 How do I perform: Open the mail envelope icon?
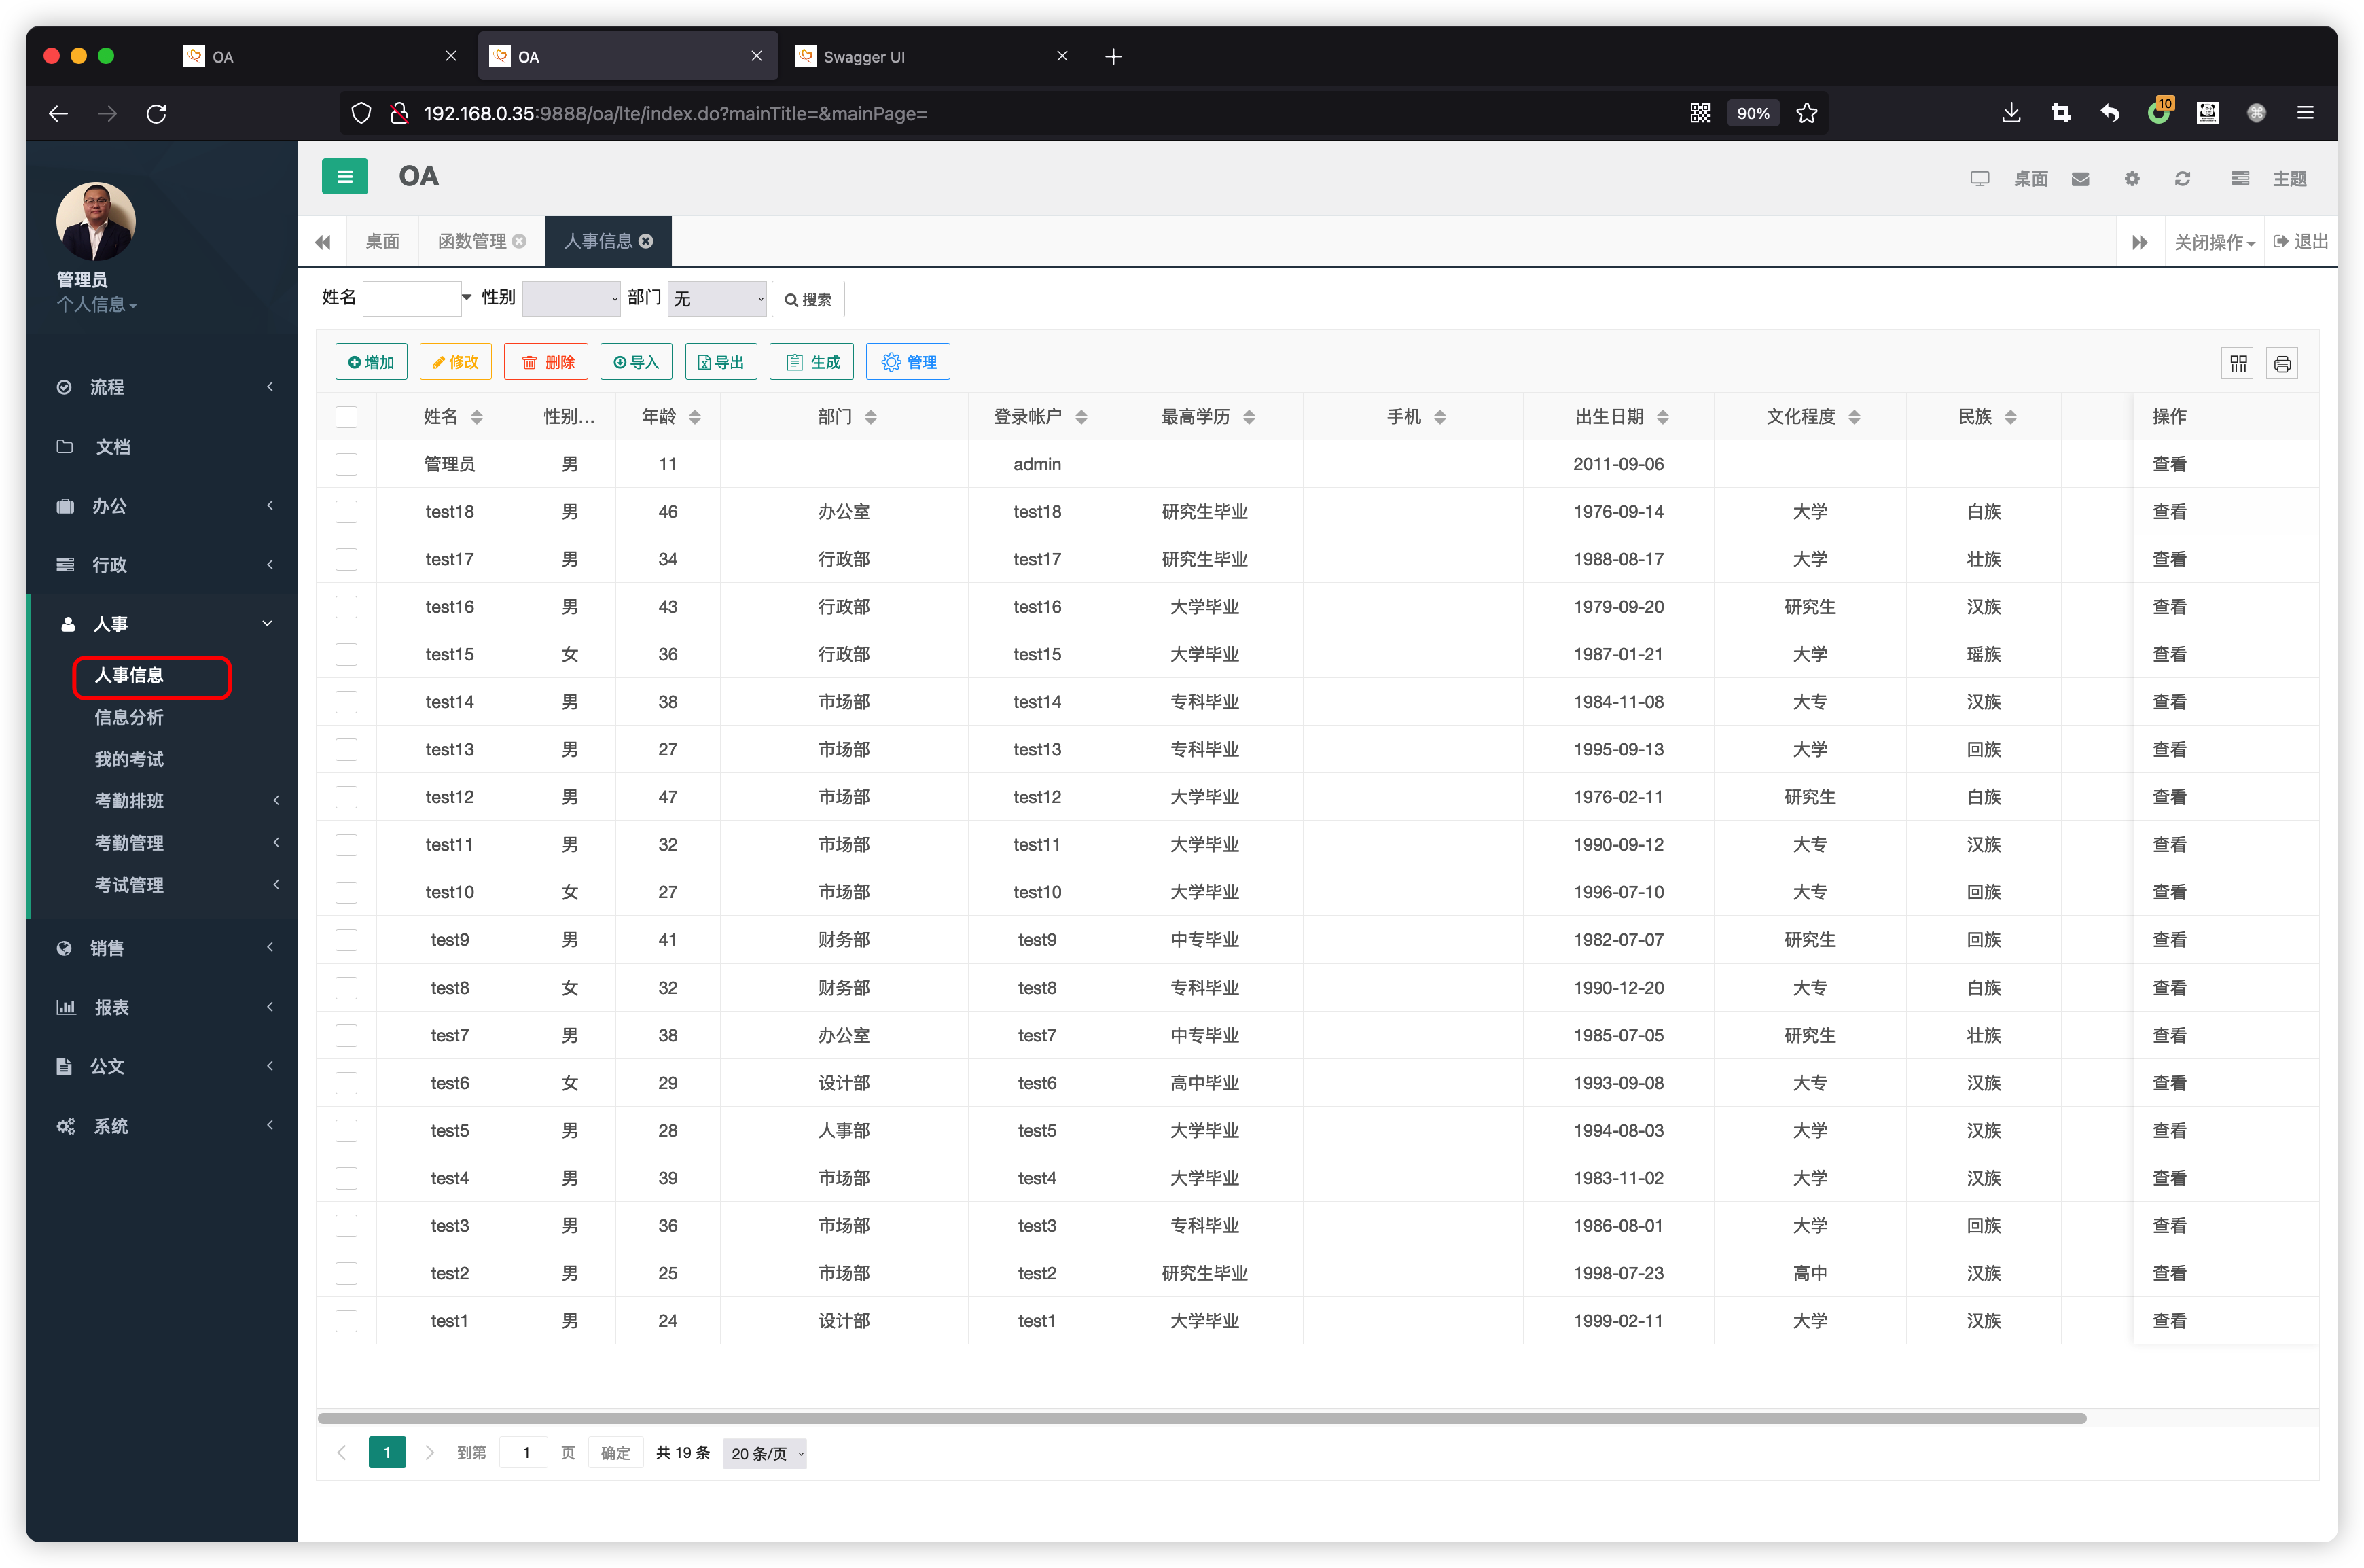(x=2080, y=179)
